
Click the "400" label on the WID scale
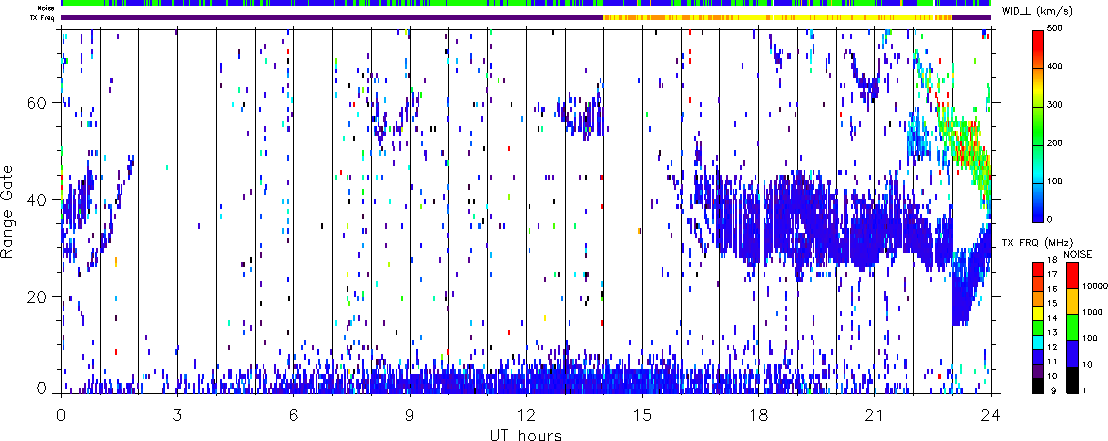point(1057,67)
